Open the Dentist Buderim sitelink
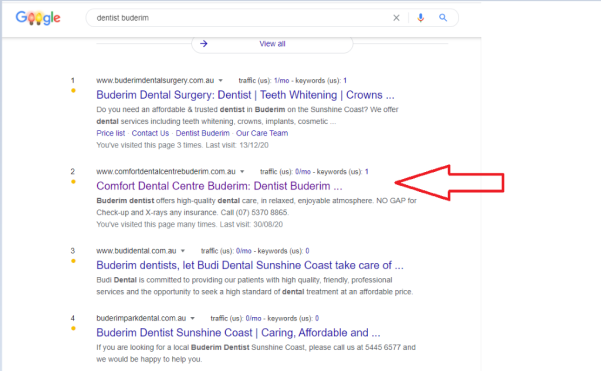The height and width of the screenshot is (371, 602). 202,133
